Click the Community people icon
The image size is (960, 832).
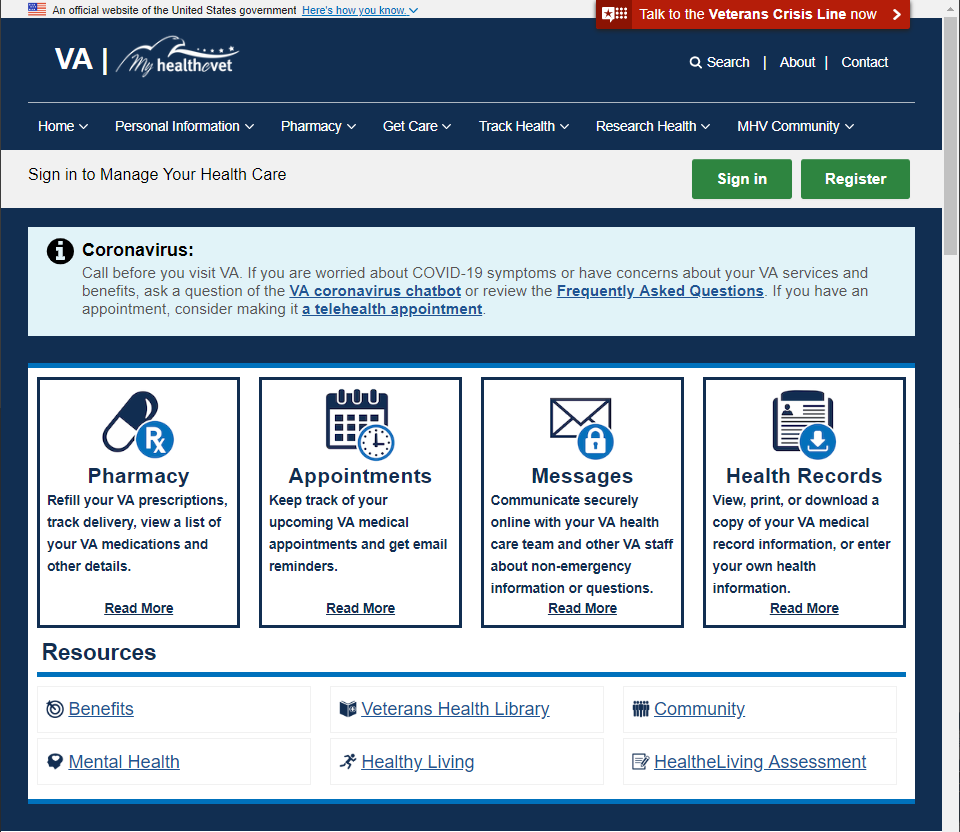click(640, 709)
